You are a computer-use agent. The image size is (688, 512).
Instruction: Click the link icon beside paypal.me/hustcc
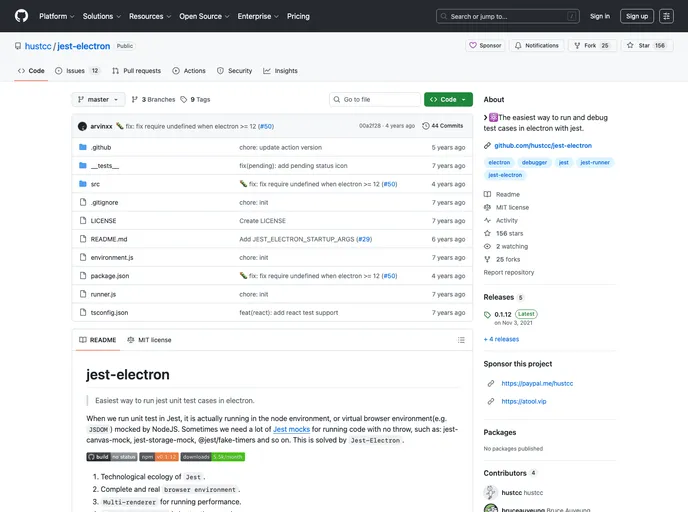[491, 383]
